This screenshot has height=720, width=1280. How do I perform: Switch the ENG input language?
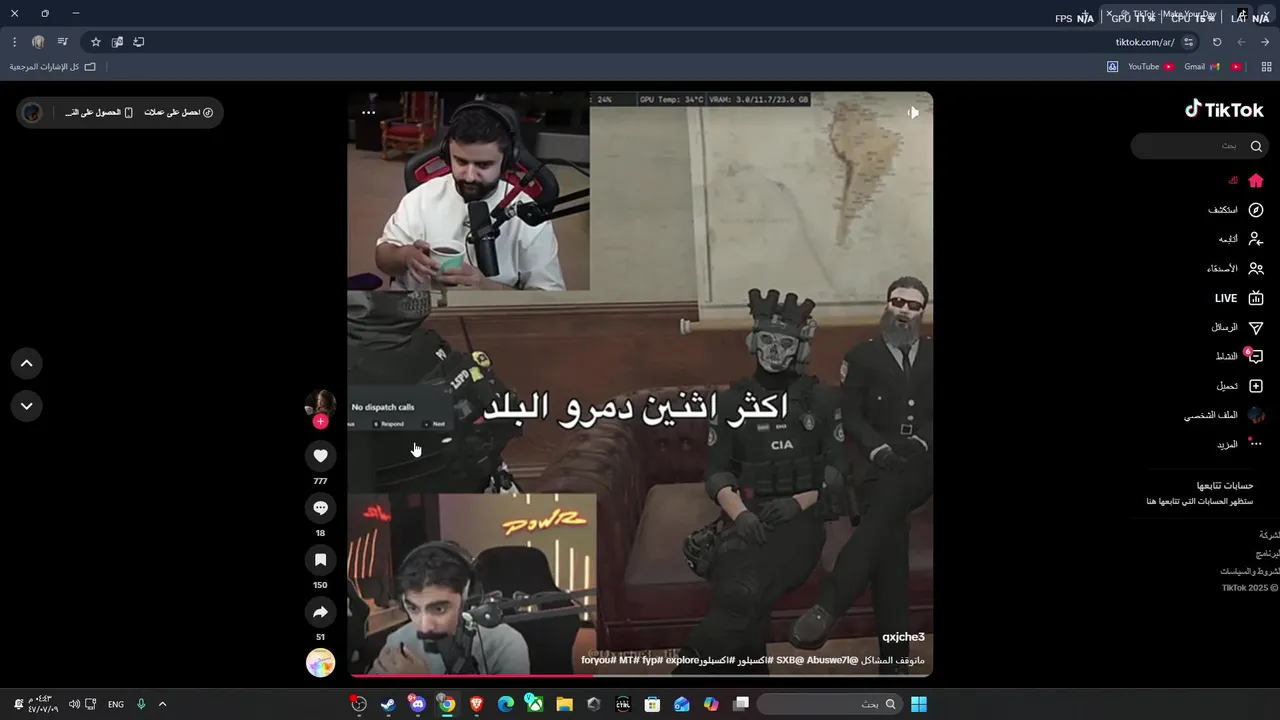[x=116, y=704]
